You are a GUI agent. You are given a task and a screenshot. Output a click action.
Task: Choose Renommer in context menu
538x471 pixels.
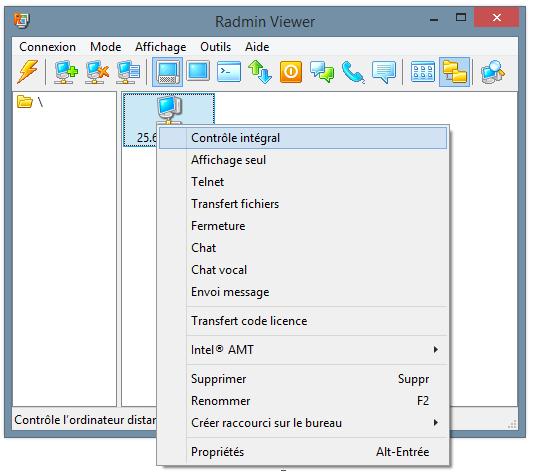303,401
